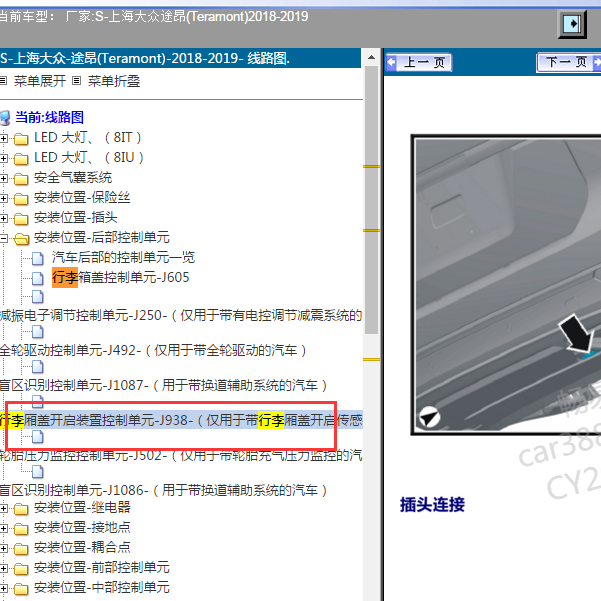Click the 当前:线路图 computer icon

(x=5, y=118)
